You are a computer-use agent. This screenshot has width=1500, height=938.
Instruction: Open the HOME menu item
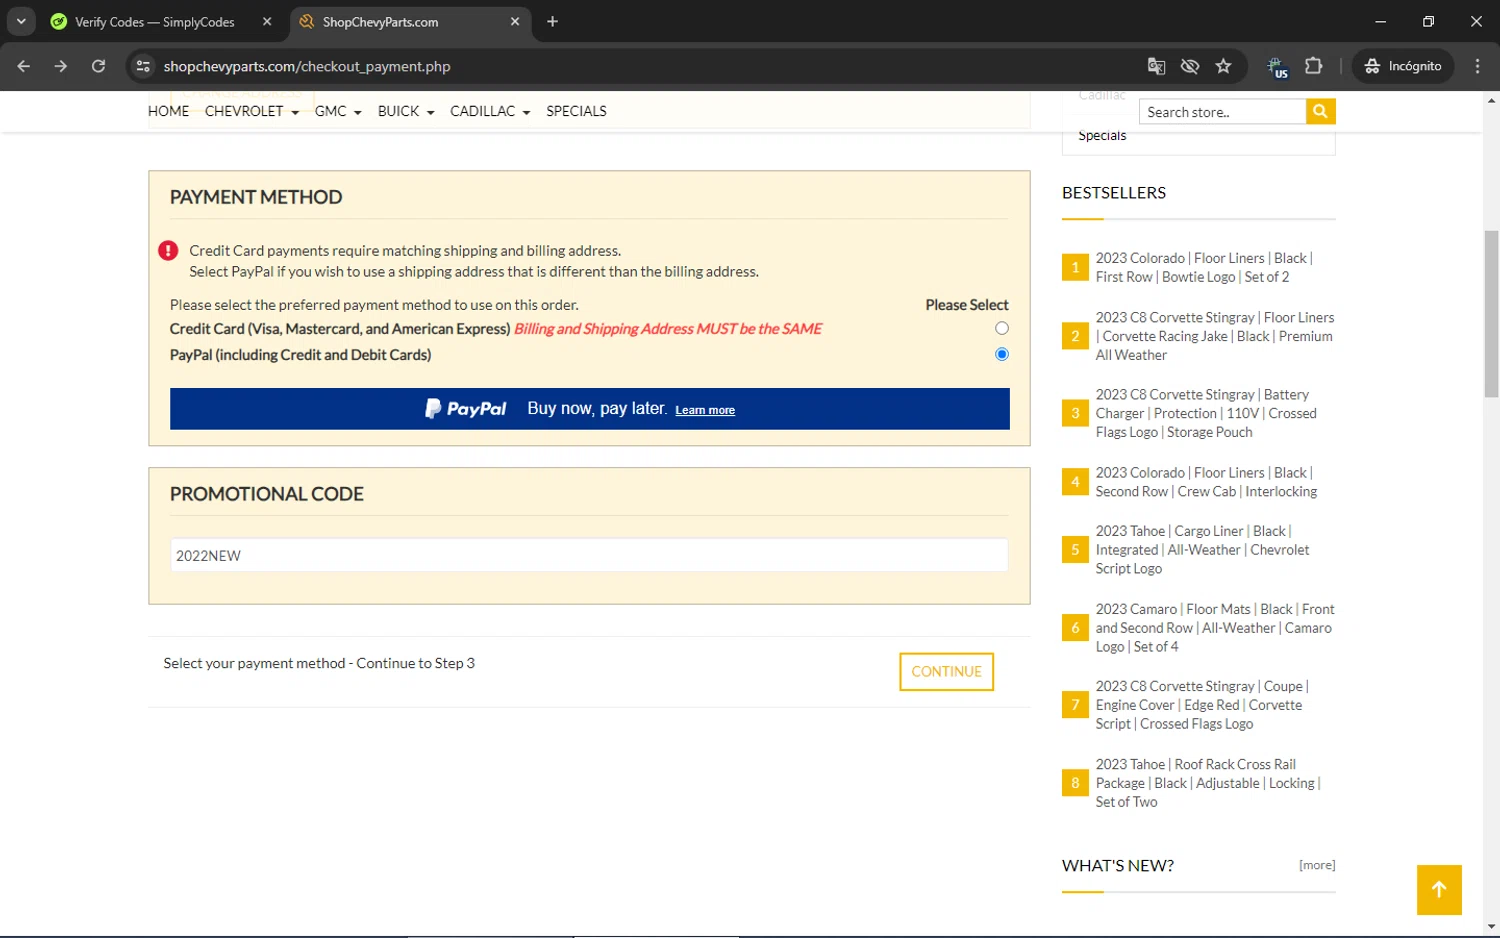168,111
